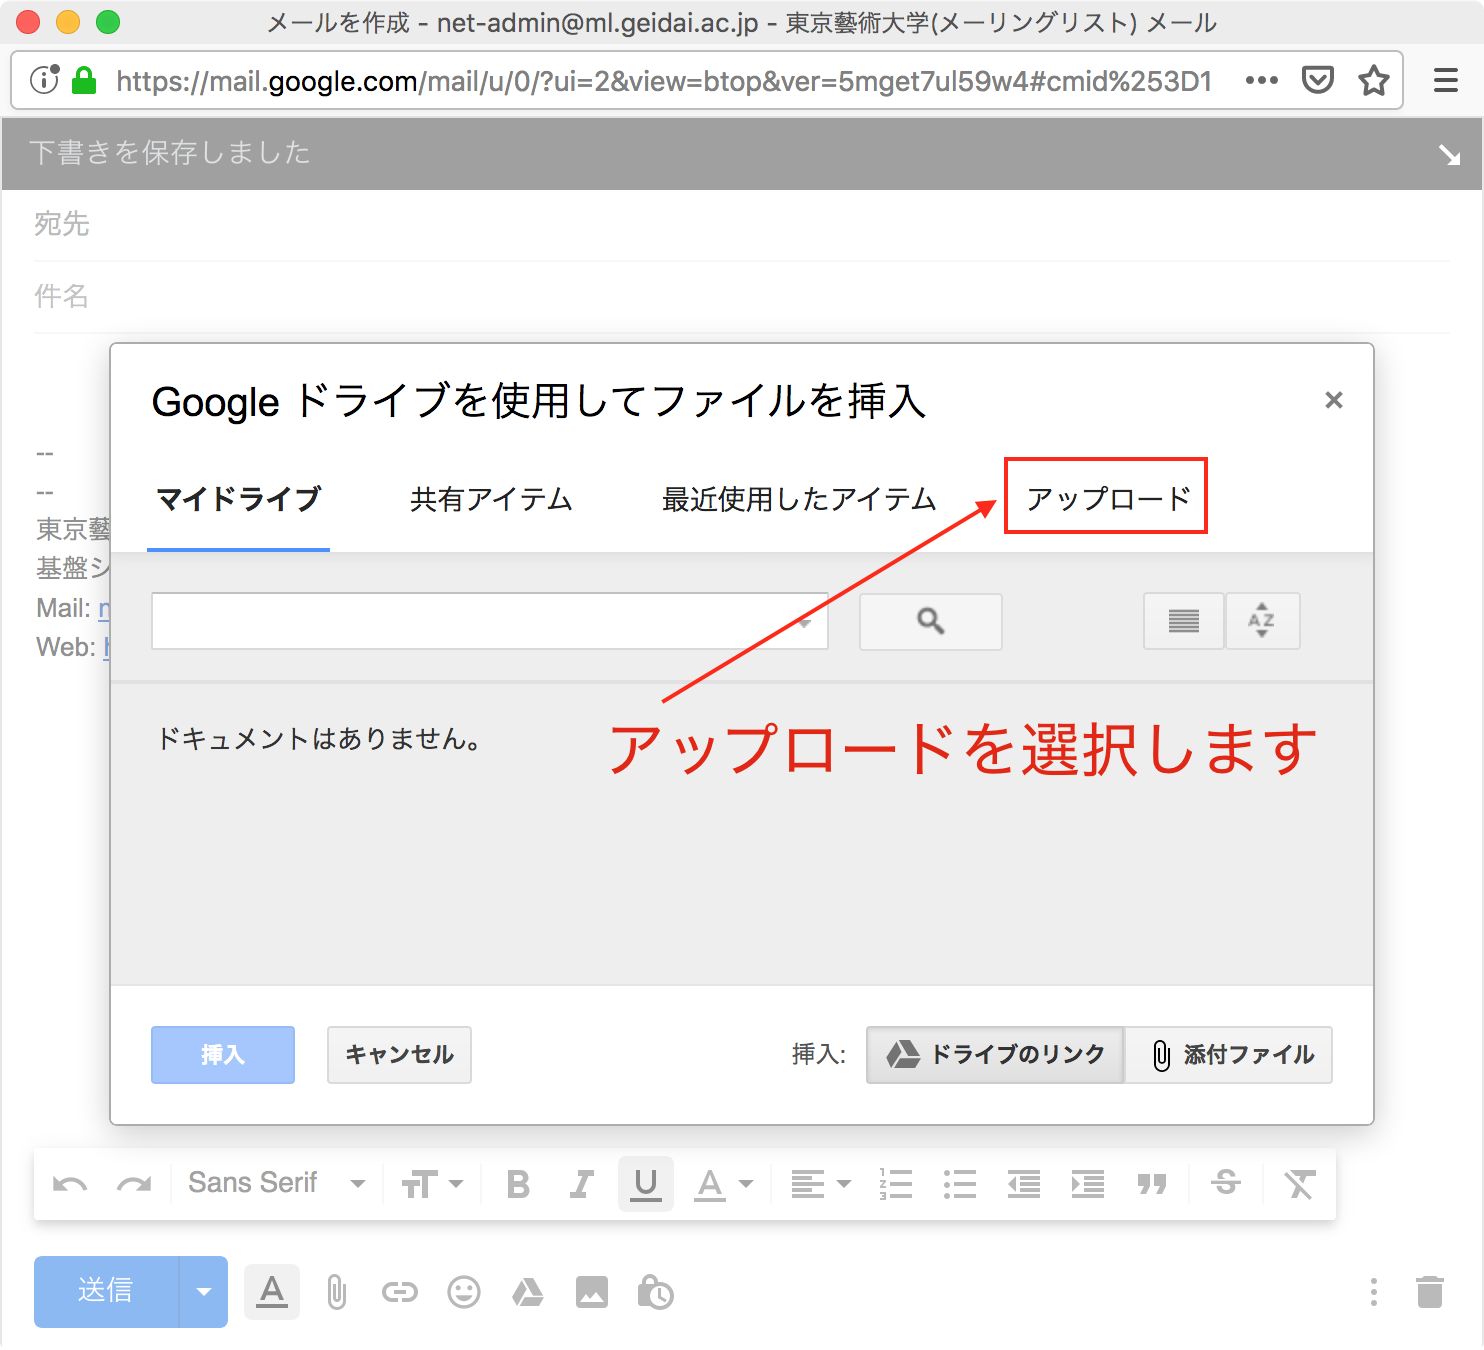Insert a photo into the message
This screenshot has height=1350, width=1484.
[591, 1291]
